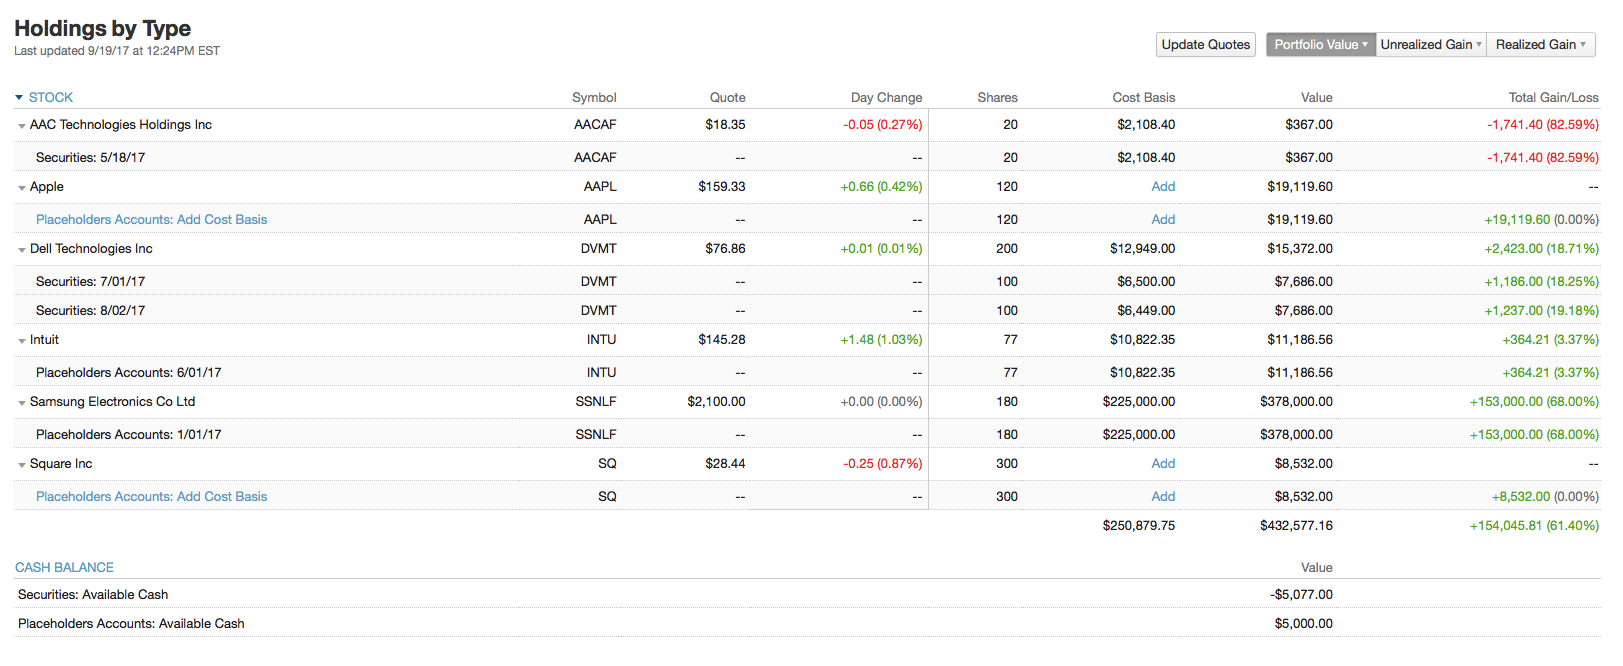Click Add cost basis for Square Inc row
This screenshot has width=1623, height=666.
coord(1163,464)
